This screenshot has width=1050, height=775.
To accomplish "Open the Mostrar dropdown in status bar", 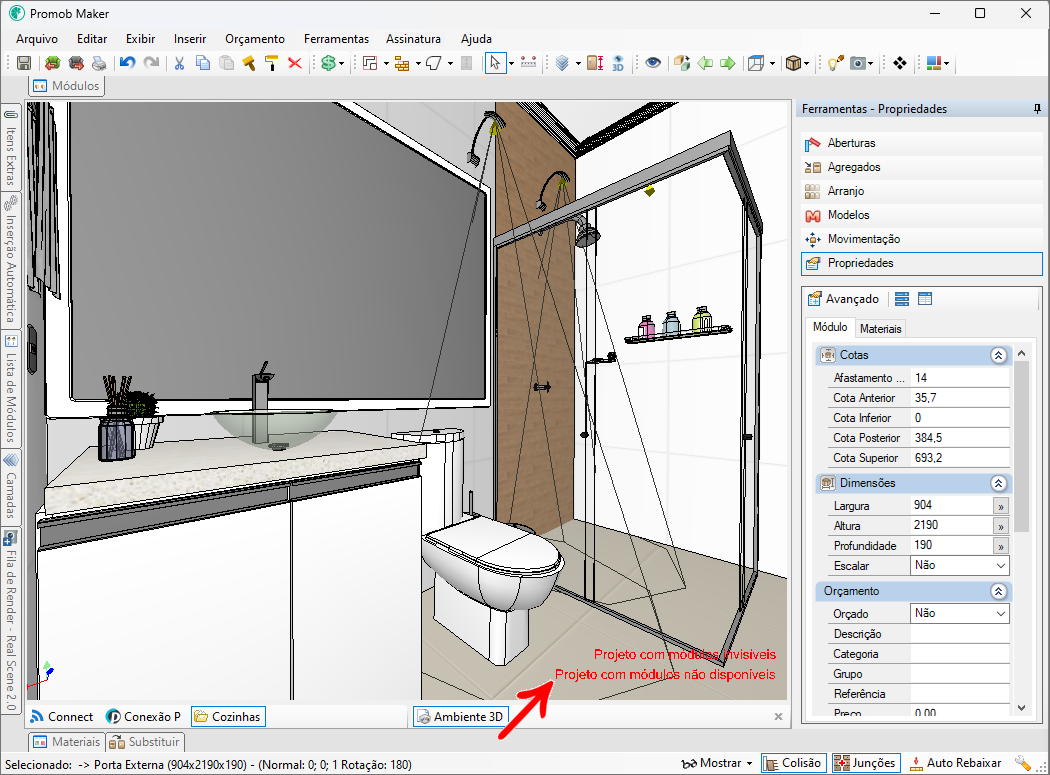I will pyautogui.click(x=718, y=763).
